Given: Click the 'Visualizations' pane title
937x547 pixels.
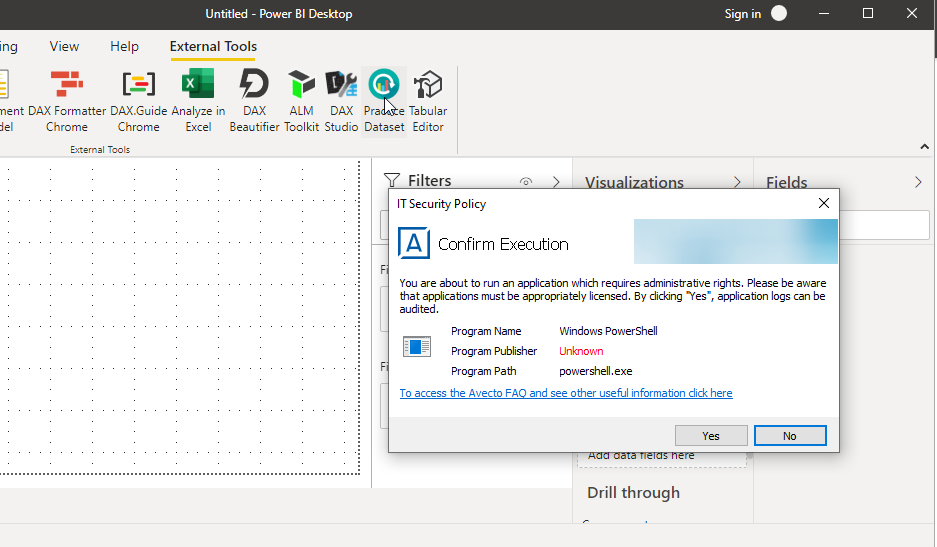Looking at the screenshot, I should (x=634, y=182).
